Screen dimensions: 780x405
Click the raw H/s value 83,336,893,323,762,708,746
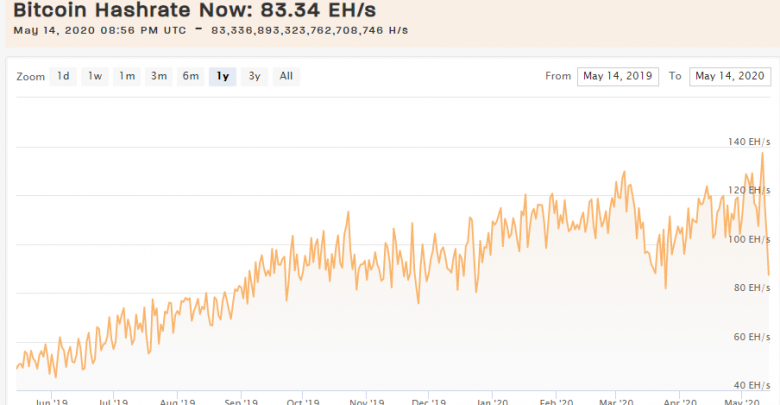297,30
